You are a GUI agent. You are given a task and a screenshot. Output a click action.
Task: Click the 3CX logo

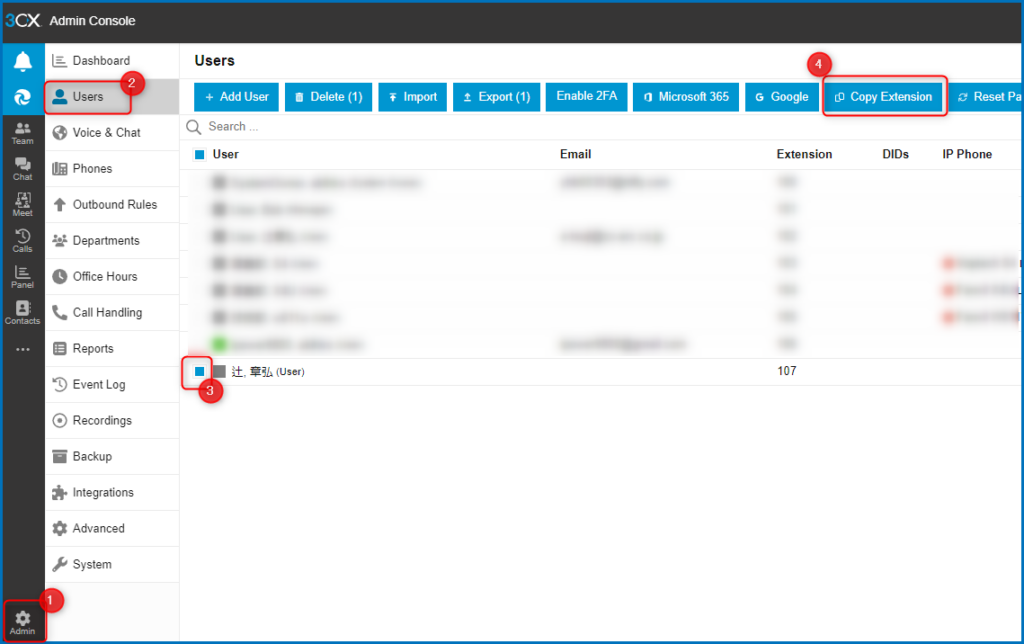tap(23, 21)
